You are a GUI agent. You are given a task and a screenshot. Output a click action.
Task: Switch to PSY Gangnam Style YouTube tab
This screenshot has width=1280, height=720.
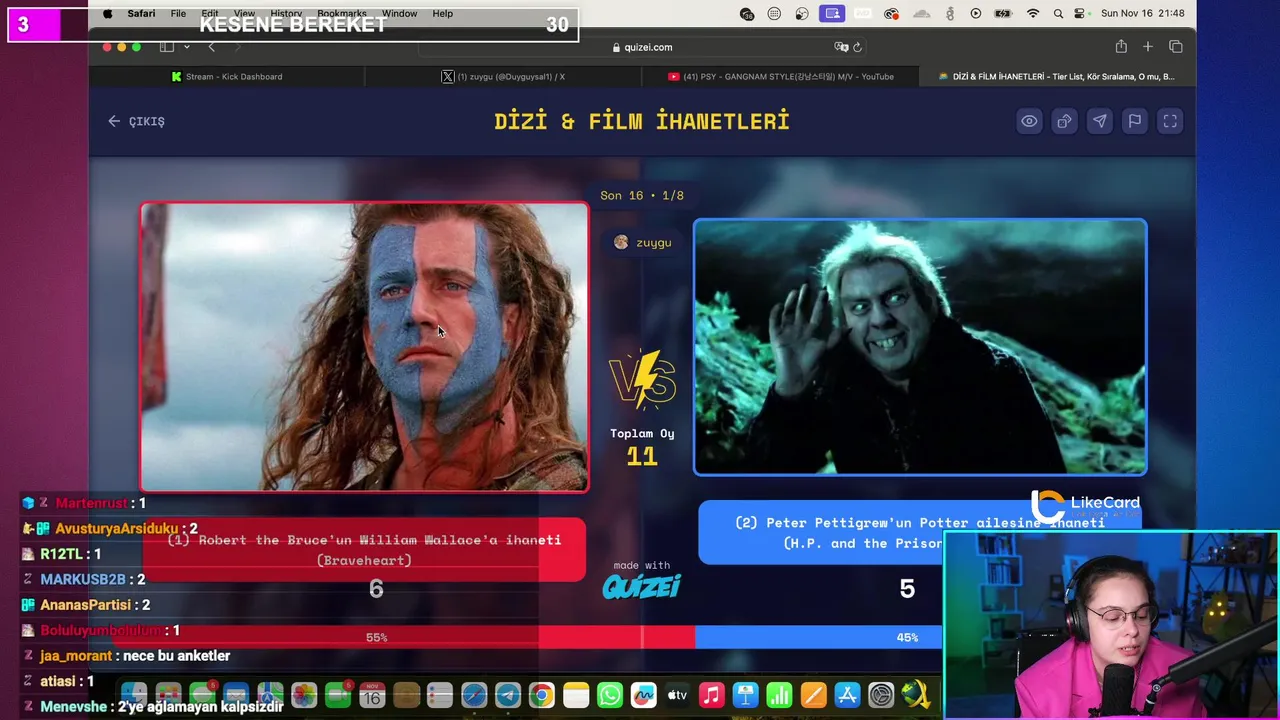coord(780,76)
